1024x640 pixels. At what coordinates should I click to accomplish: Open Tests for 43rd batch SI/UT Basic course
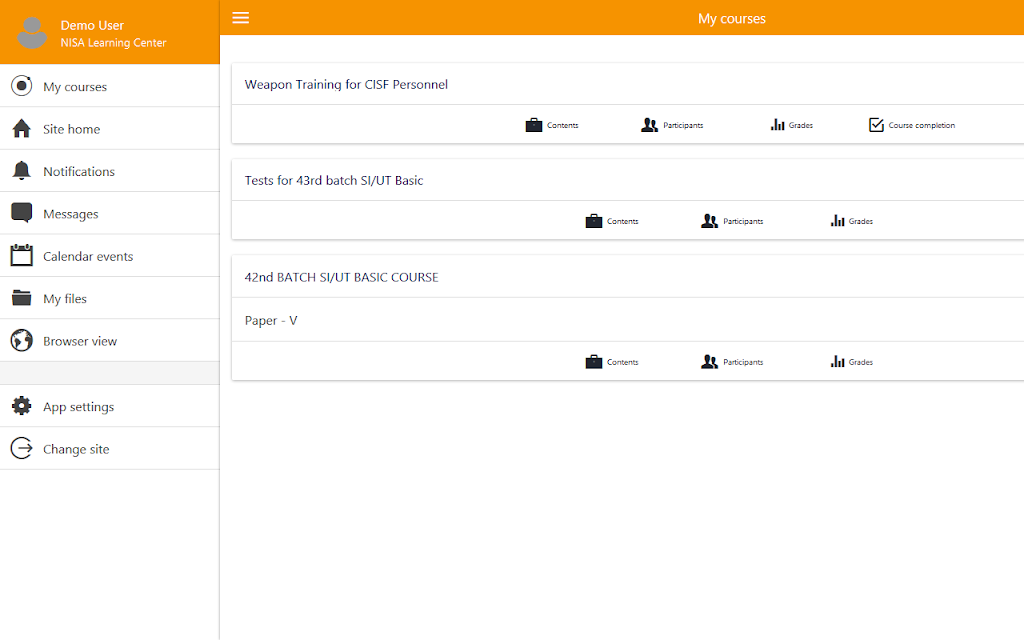click(x=334, y=180)
